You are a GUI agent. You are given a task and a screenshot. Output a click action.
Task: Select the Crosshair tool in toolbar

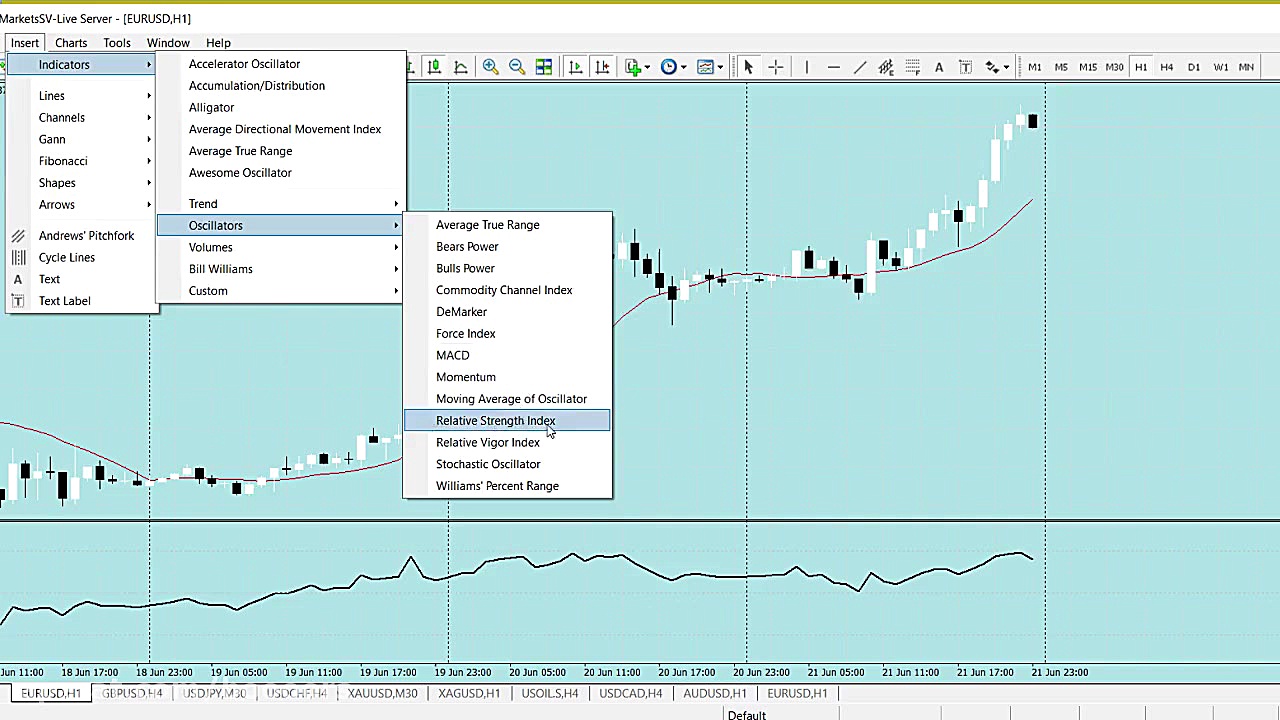pos(776,67)
